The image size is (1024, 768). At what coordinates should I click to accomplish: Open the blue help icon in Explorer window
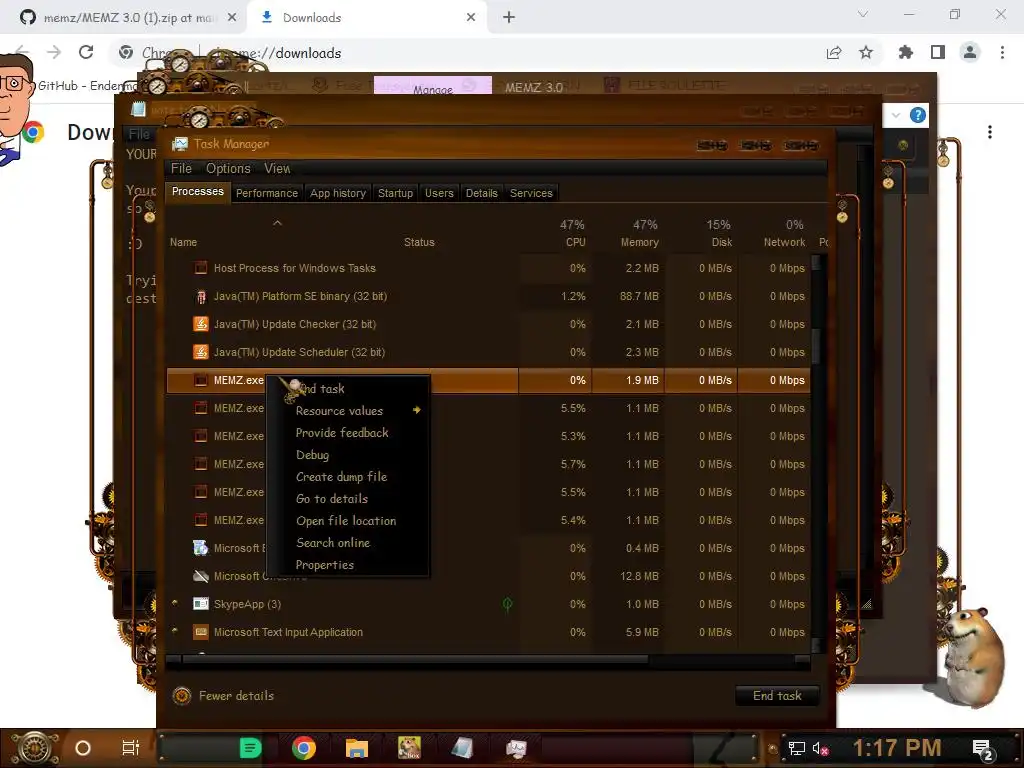click(918, 116)
